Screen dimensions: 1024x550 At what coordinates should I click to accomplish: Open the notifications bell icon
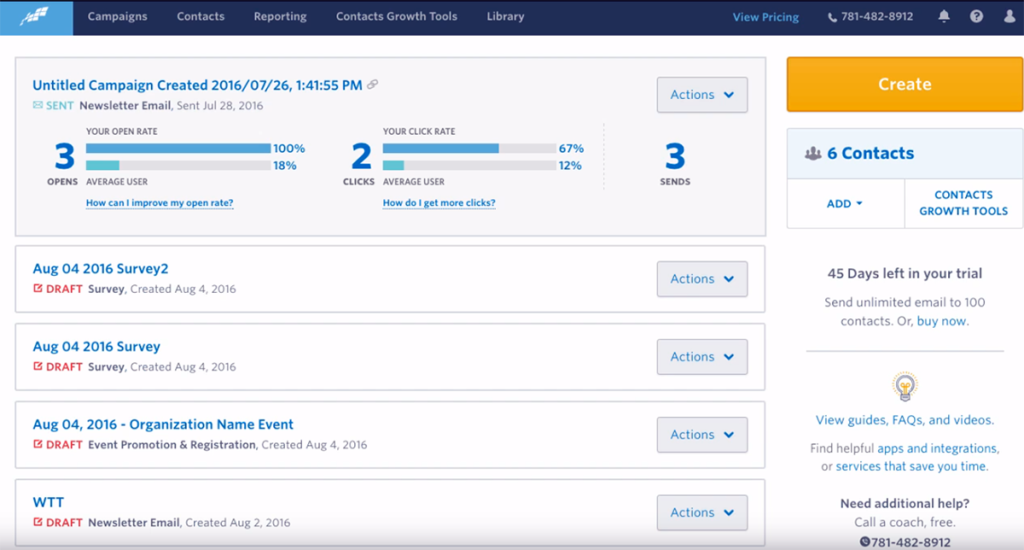(x=944, y=16)
